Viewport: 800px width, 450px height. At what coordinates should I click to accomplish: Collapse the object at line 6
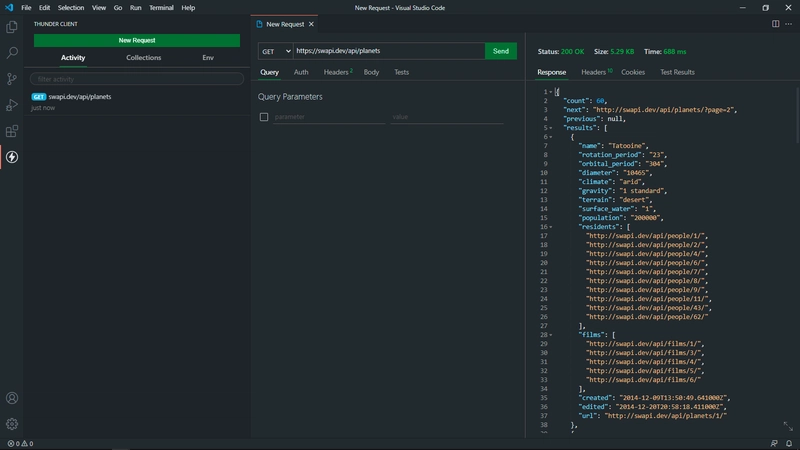click(x=551, y=137)
